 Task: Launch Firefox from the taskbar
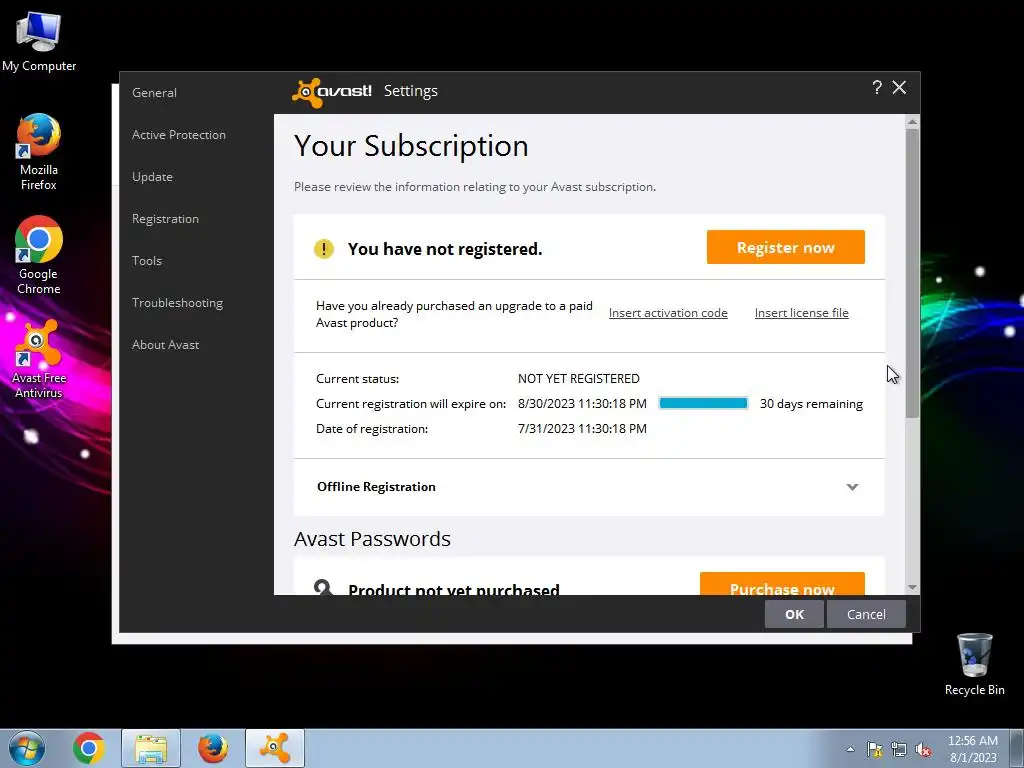coord(213,748)
